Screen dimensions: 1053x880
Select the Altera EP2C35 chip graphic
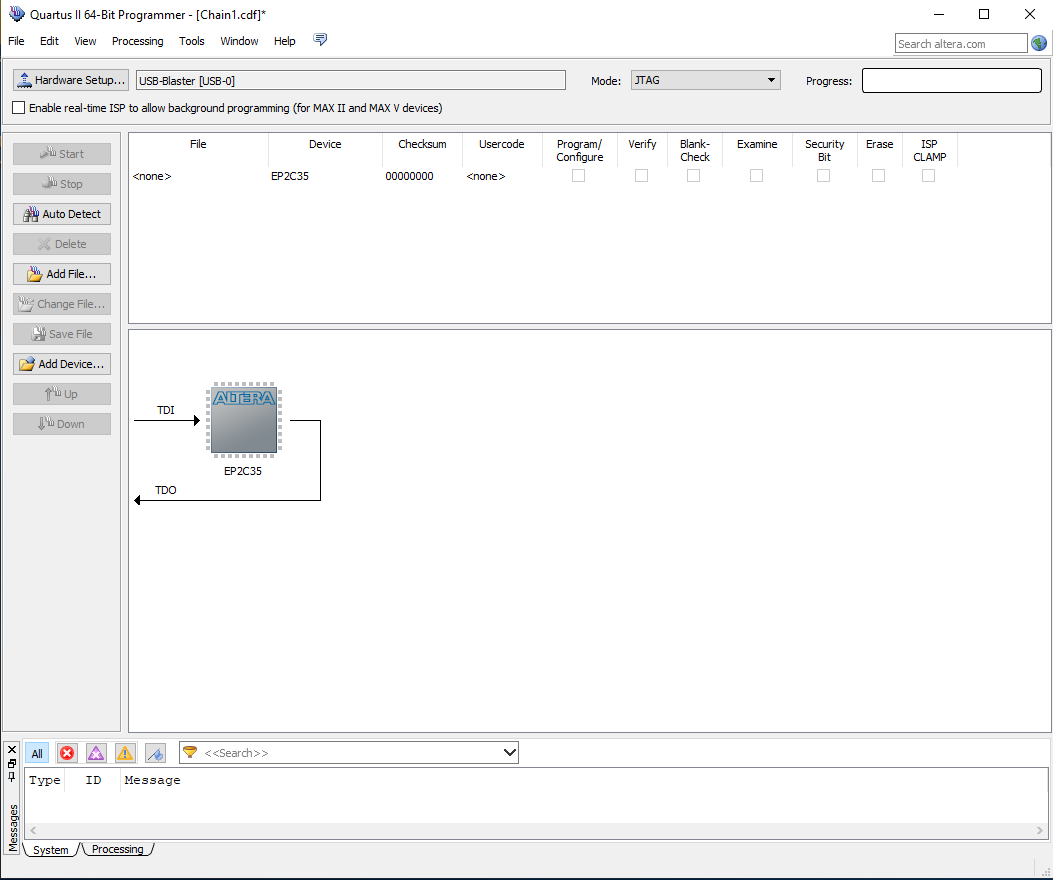click(x=244, y=420)
